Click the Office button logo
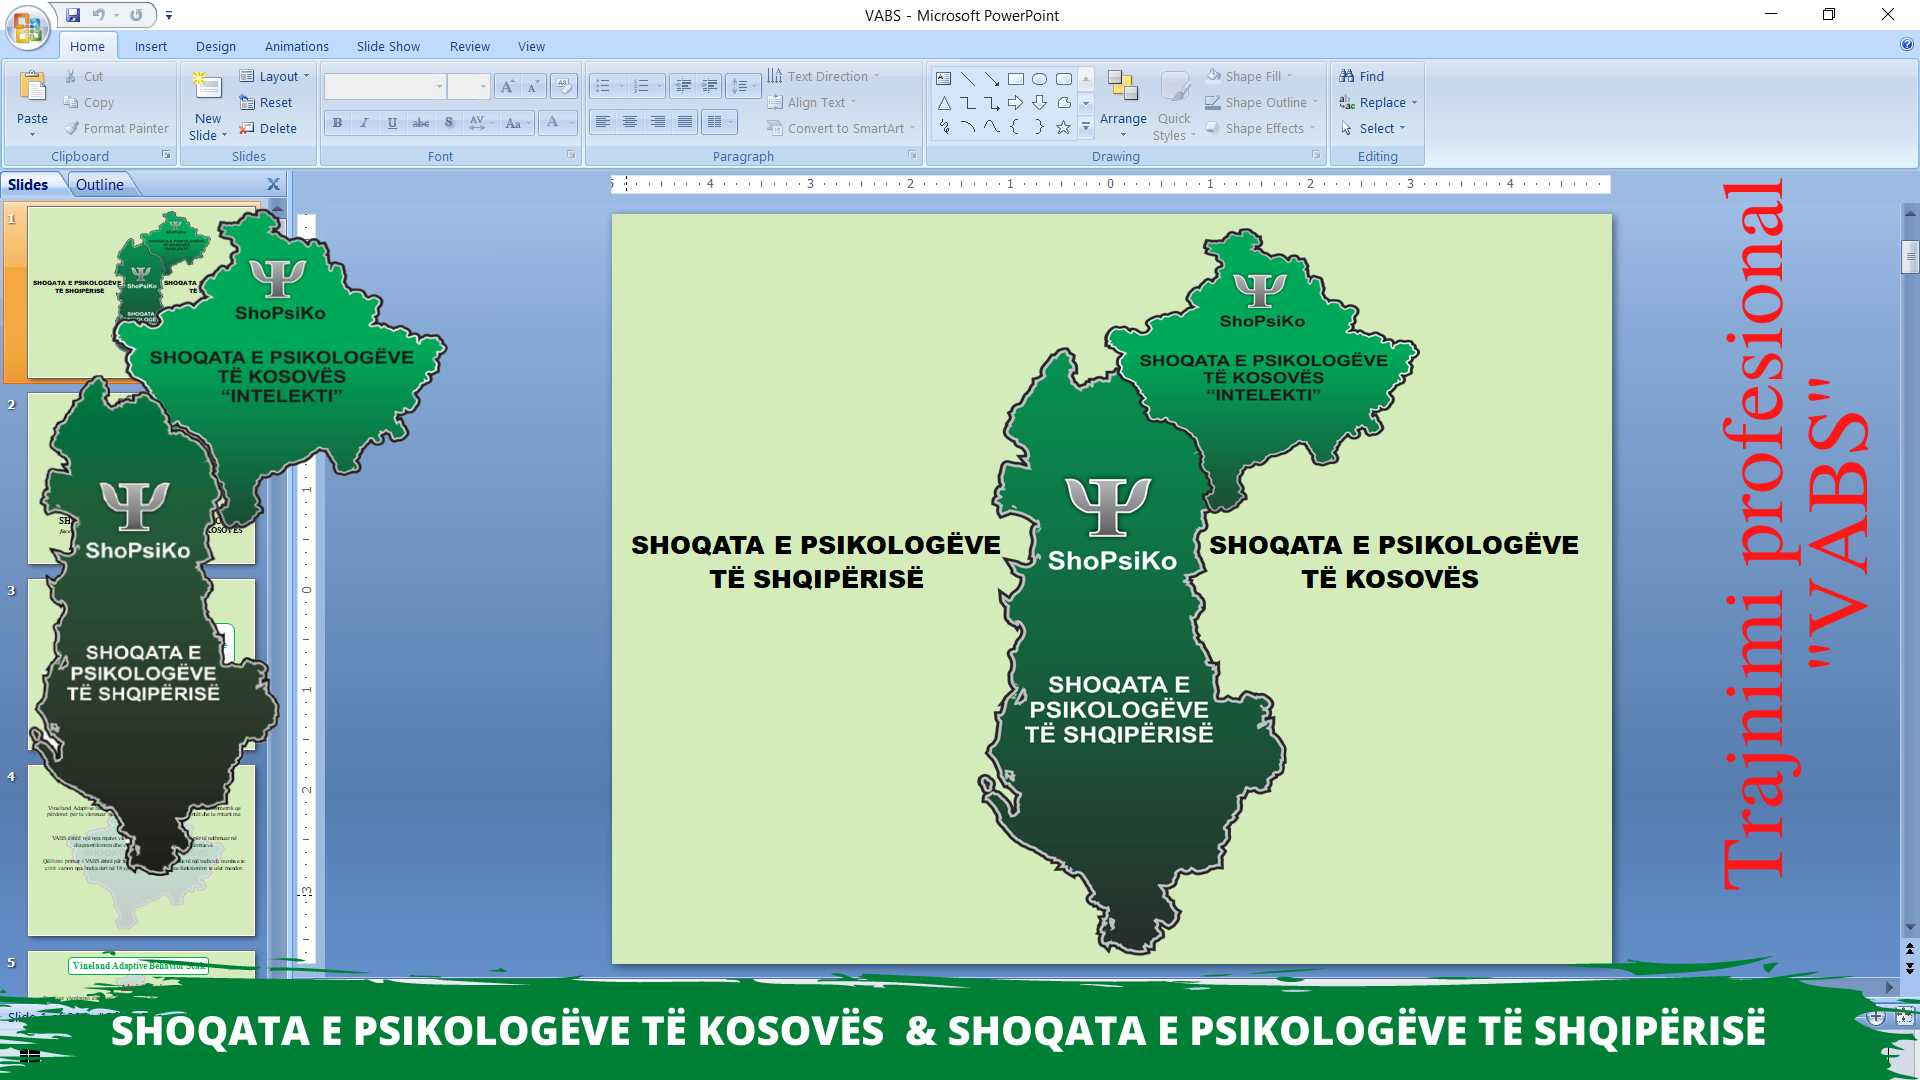 27,27
